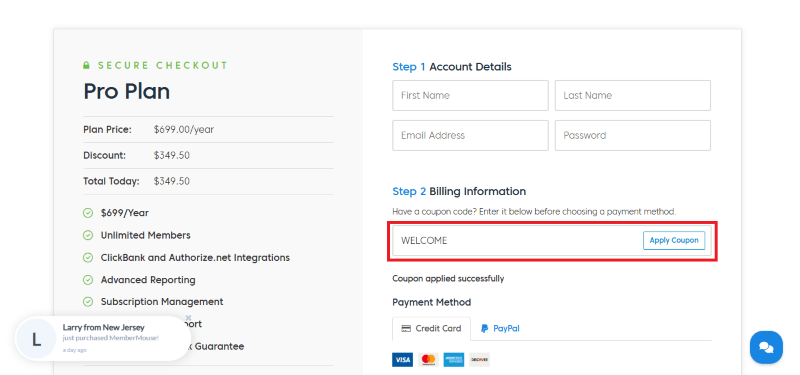Focus the First Name field
The image size is (800, 375).
(470, 95)
